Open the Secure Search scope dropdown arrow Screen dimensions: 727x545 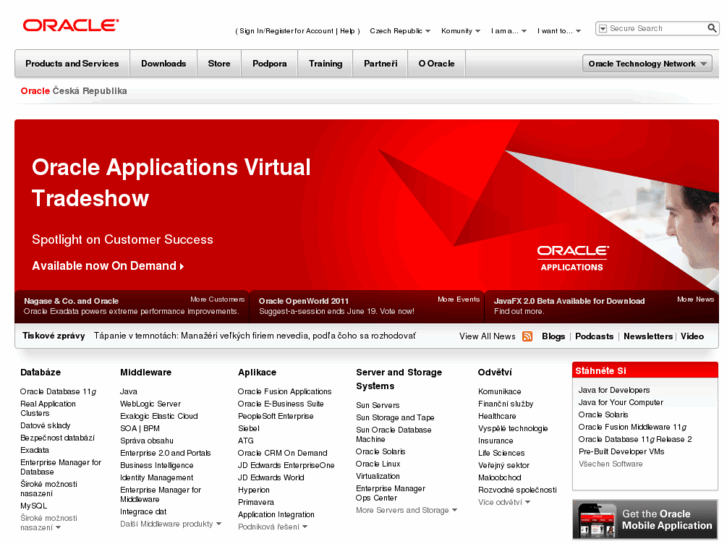point(603,29)
